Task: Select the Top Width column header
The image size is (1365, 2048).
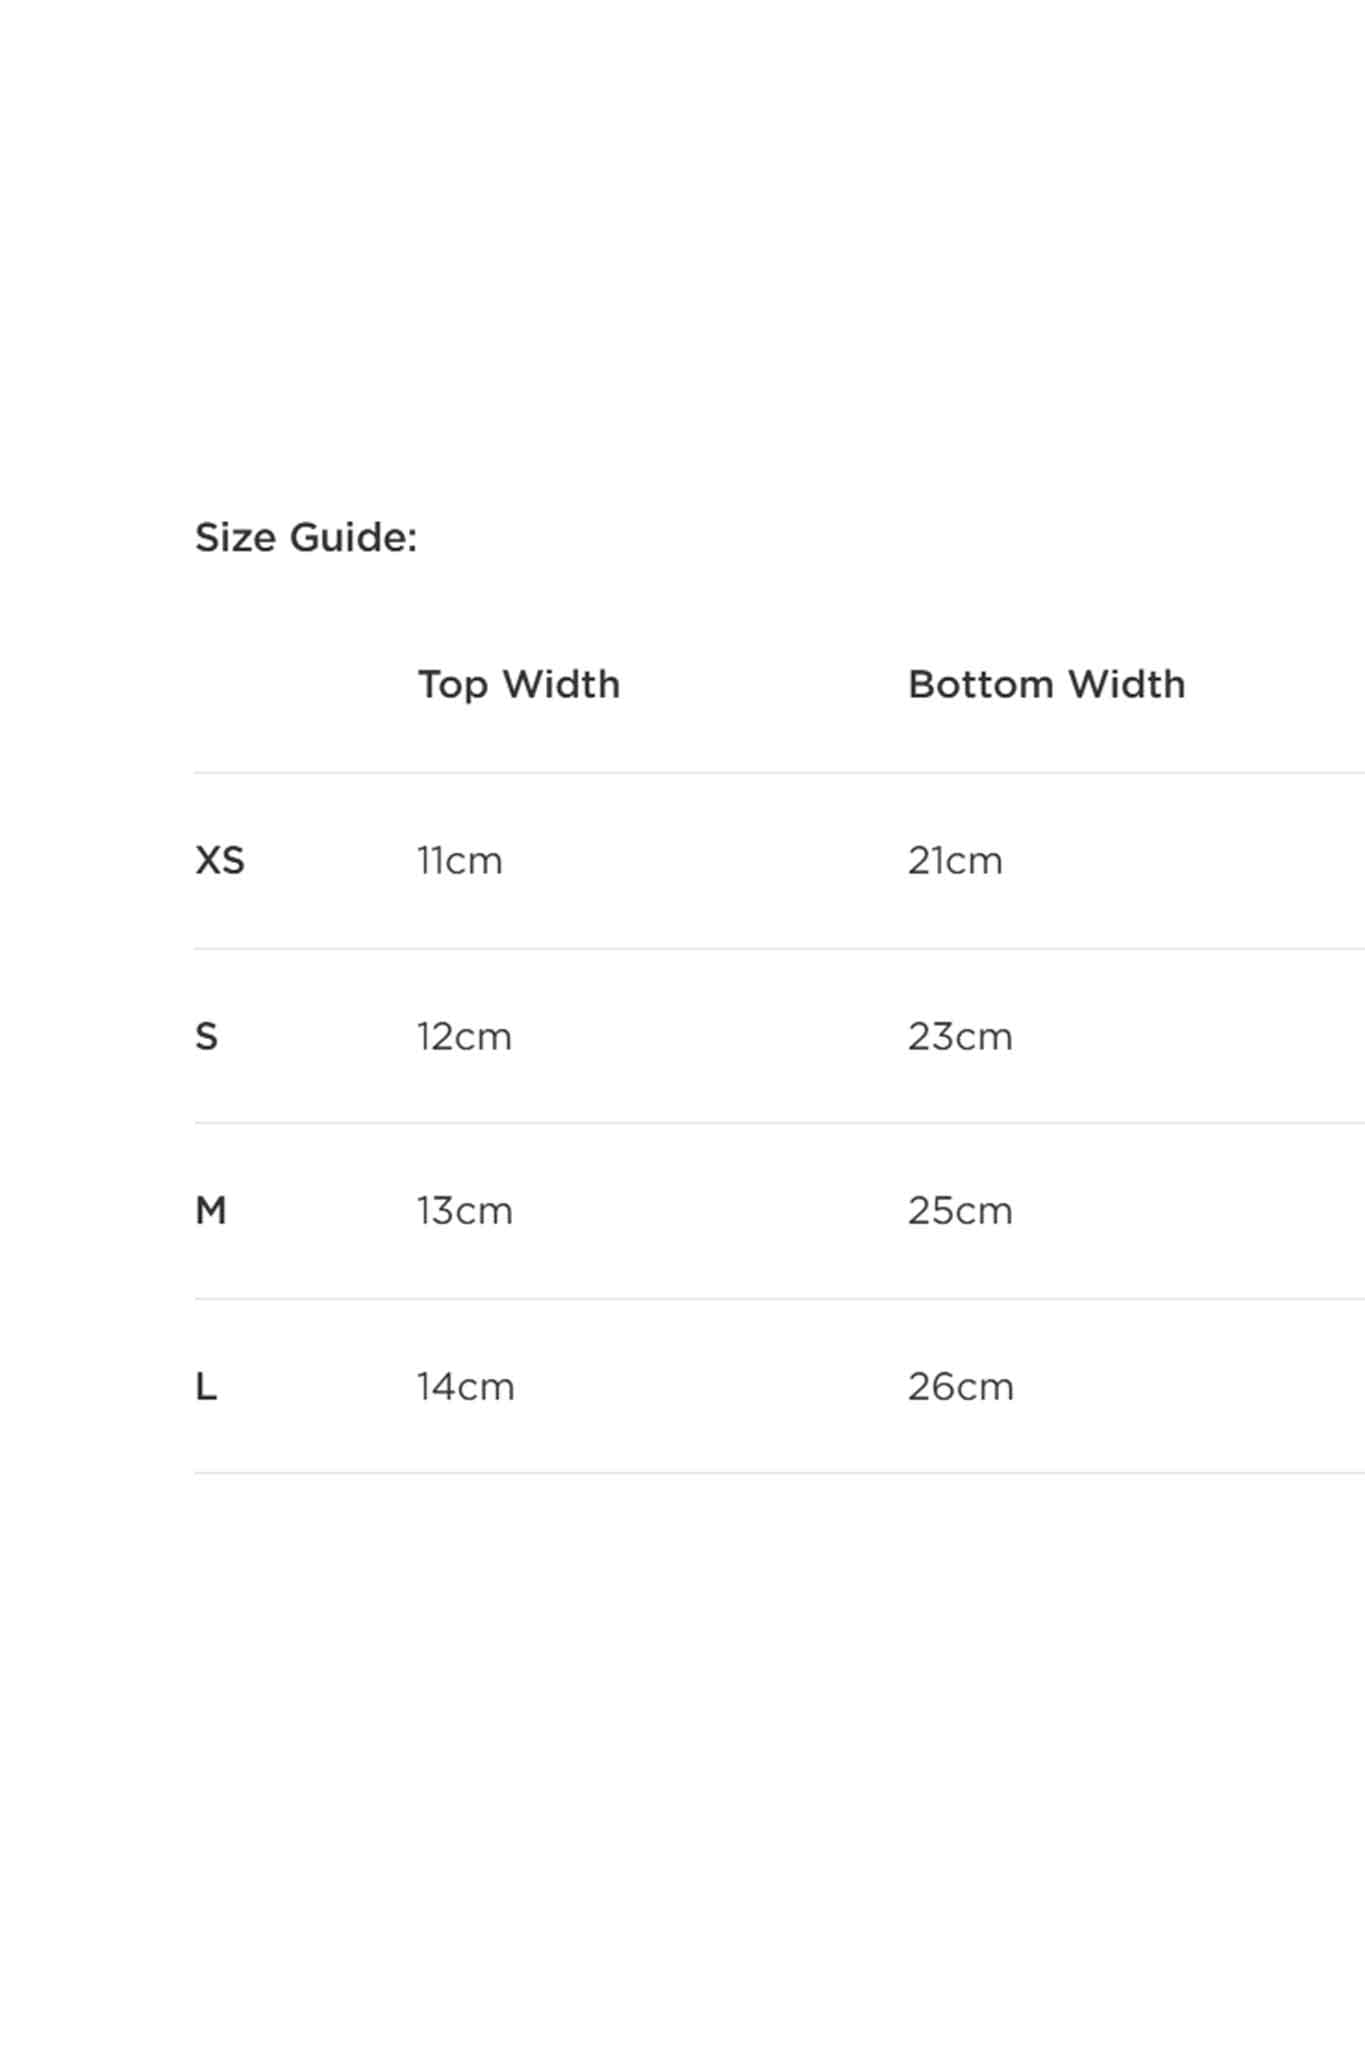Action: click(519, 686)
